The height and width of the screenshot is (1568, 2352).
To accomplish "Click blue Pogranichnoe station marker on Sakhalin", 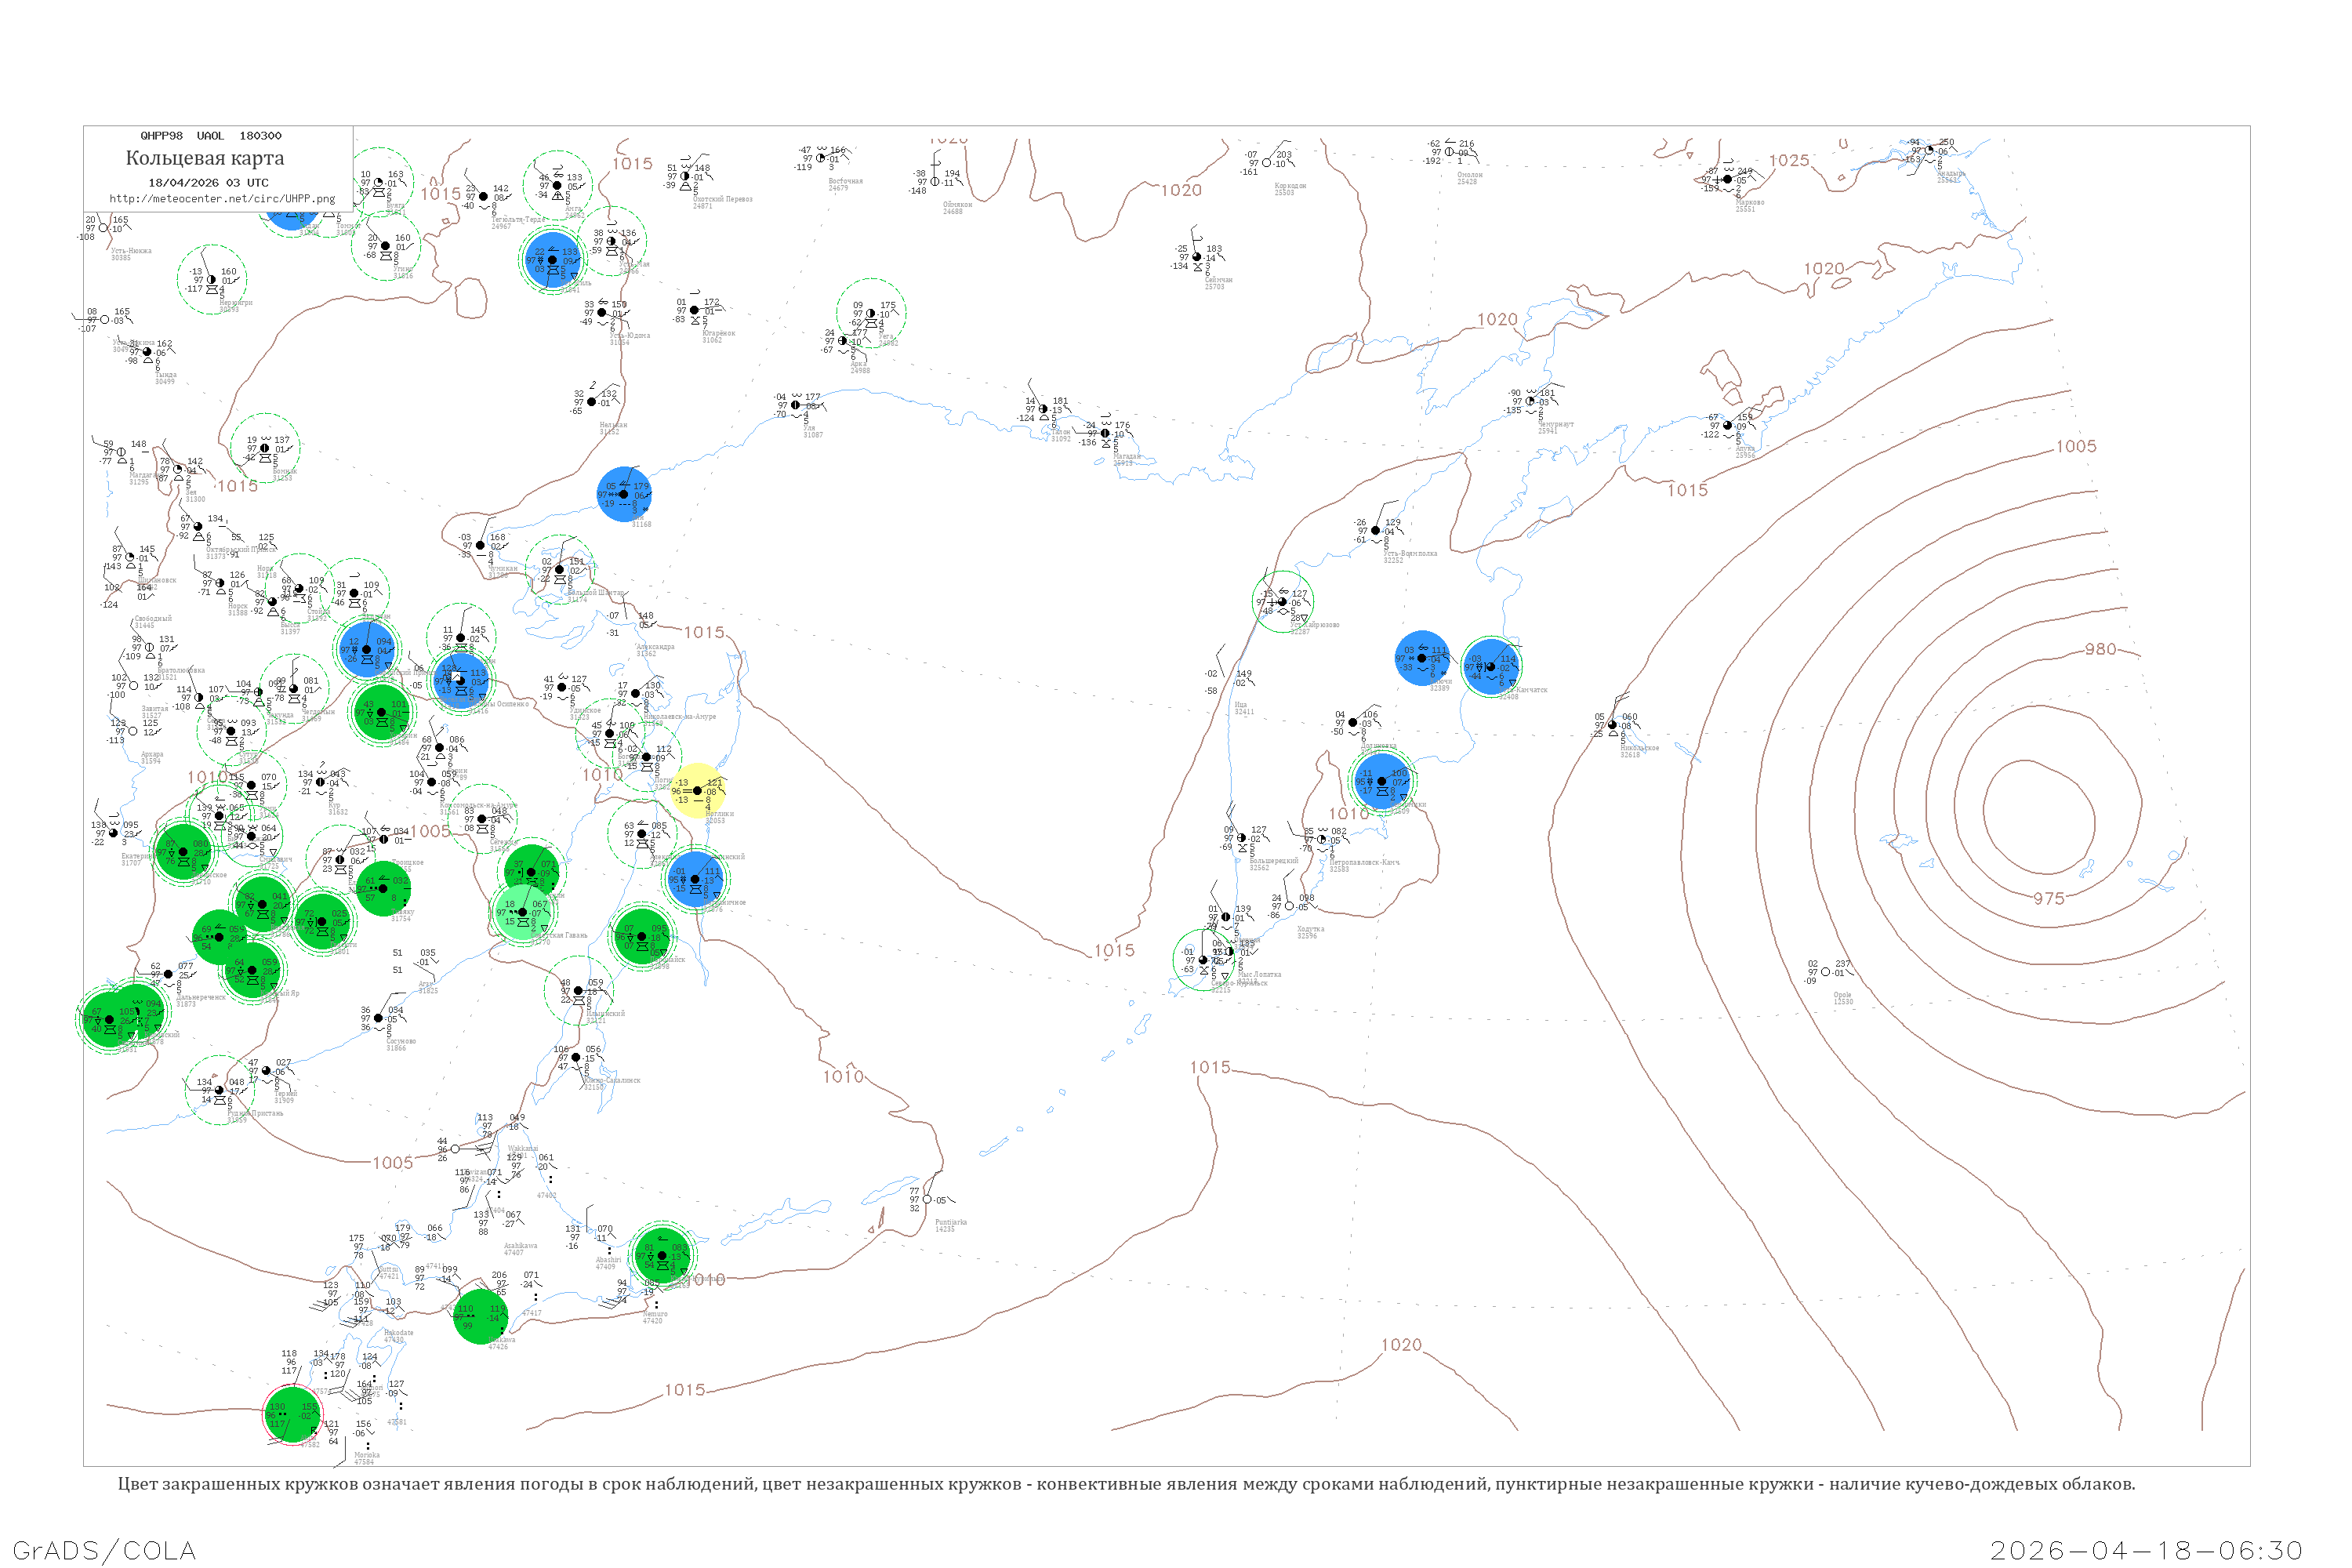I will click(x=695, y=879).
